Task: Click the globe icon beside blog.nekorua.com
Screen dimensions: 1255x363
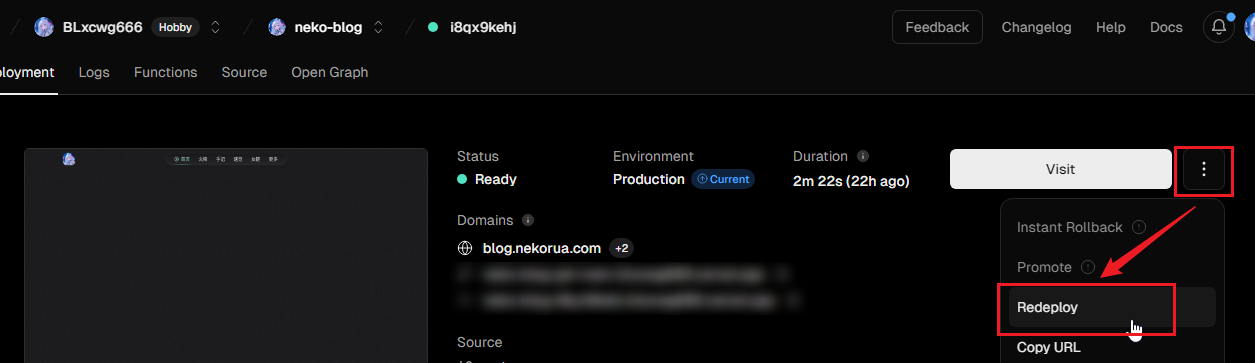Action: [x=465, y=248]
